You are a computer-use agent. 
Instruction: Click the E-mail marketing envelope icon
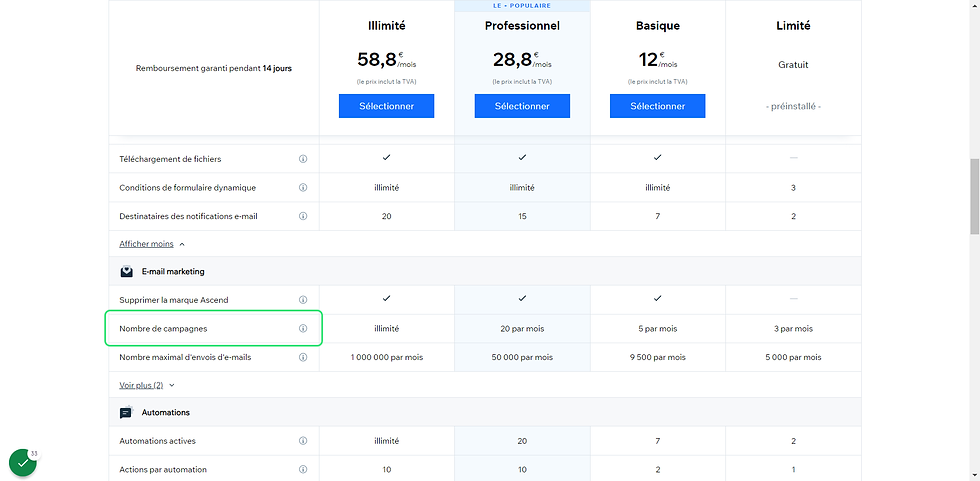coord(126,272)
